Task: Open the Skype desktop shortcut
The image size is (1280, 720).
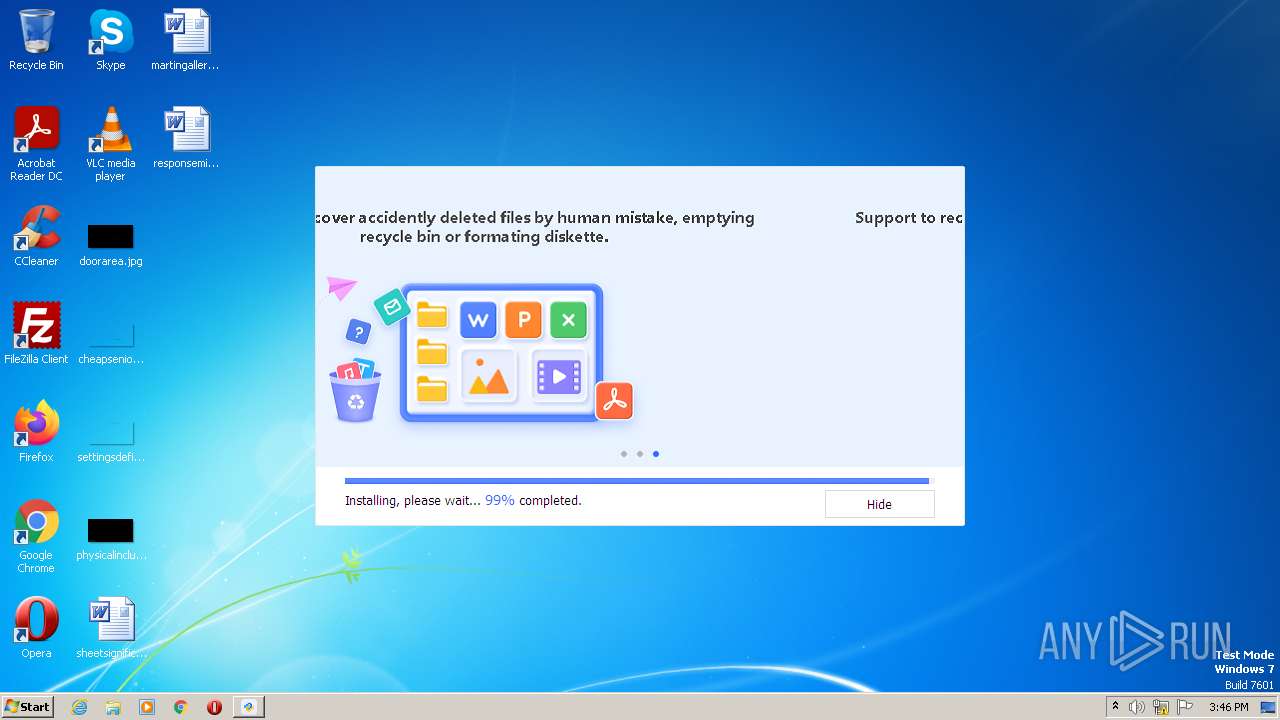Action: click(110, 40)
